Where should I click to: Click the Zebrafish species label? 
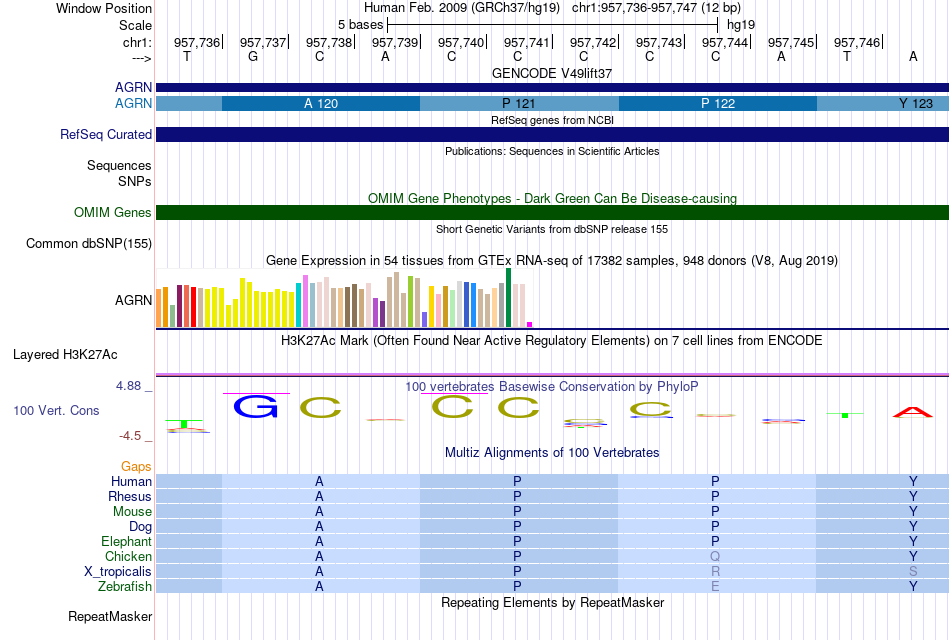(124, 586)
